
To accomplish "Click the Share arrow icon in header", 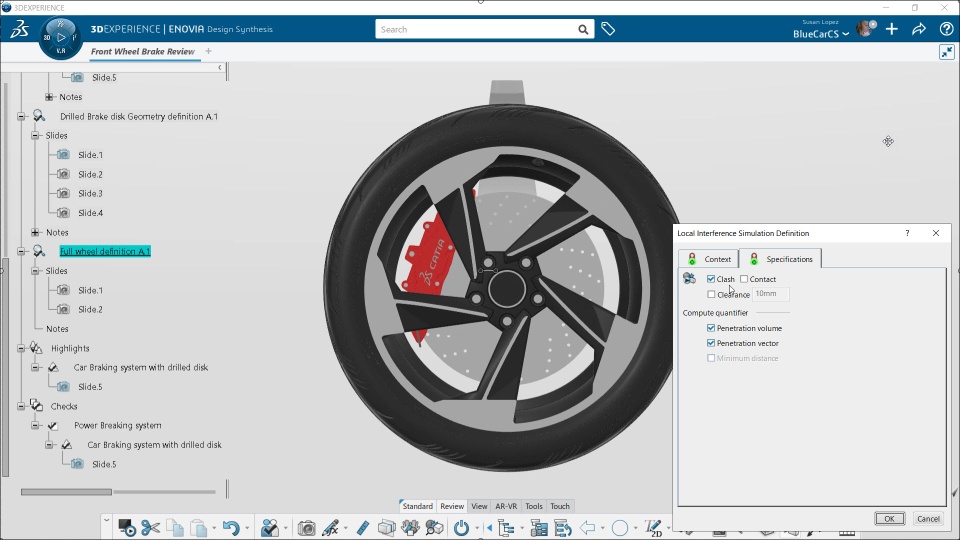I will tap(919, 29).
